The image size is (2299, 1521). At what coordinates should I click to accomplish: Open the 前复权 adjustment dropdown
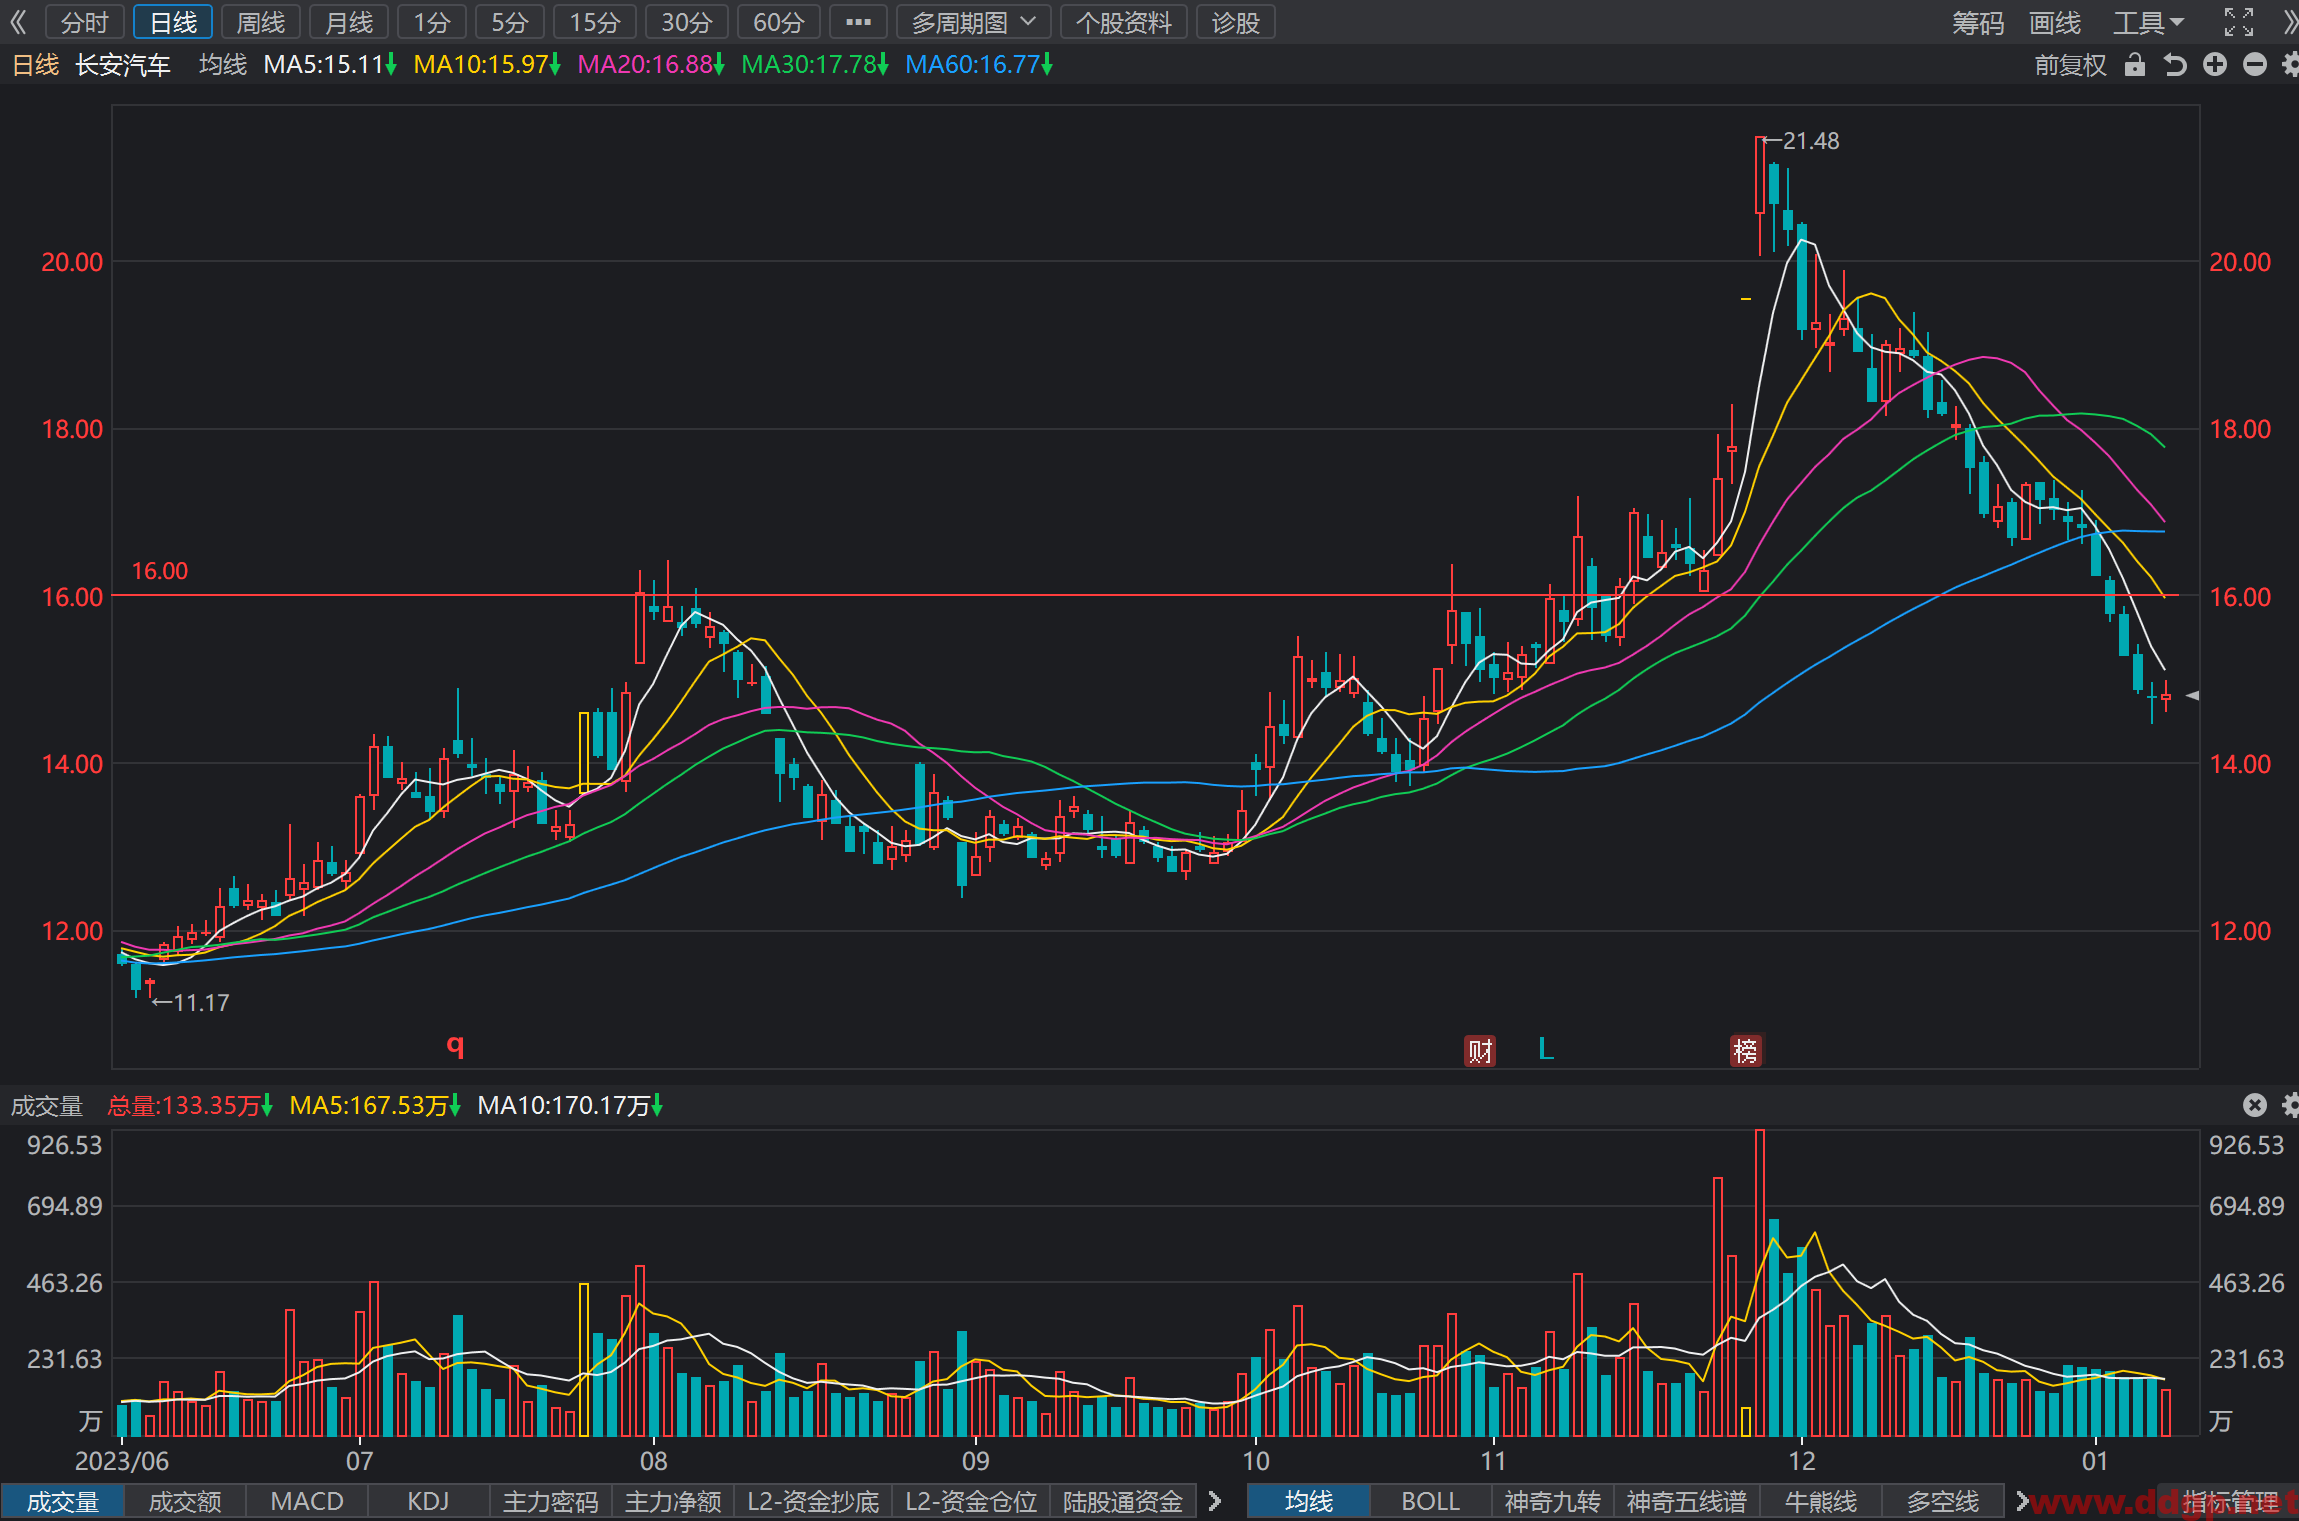pos(2070,65)
